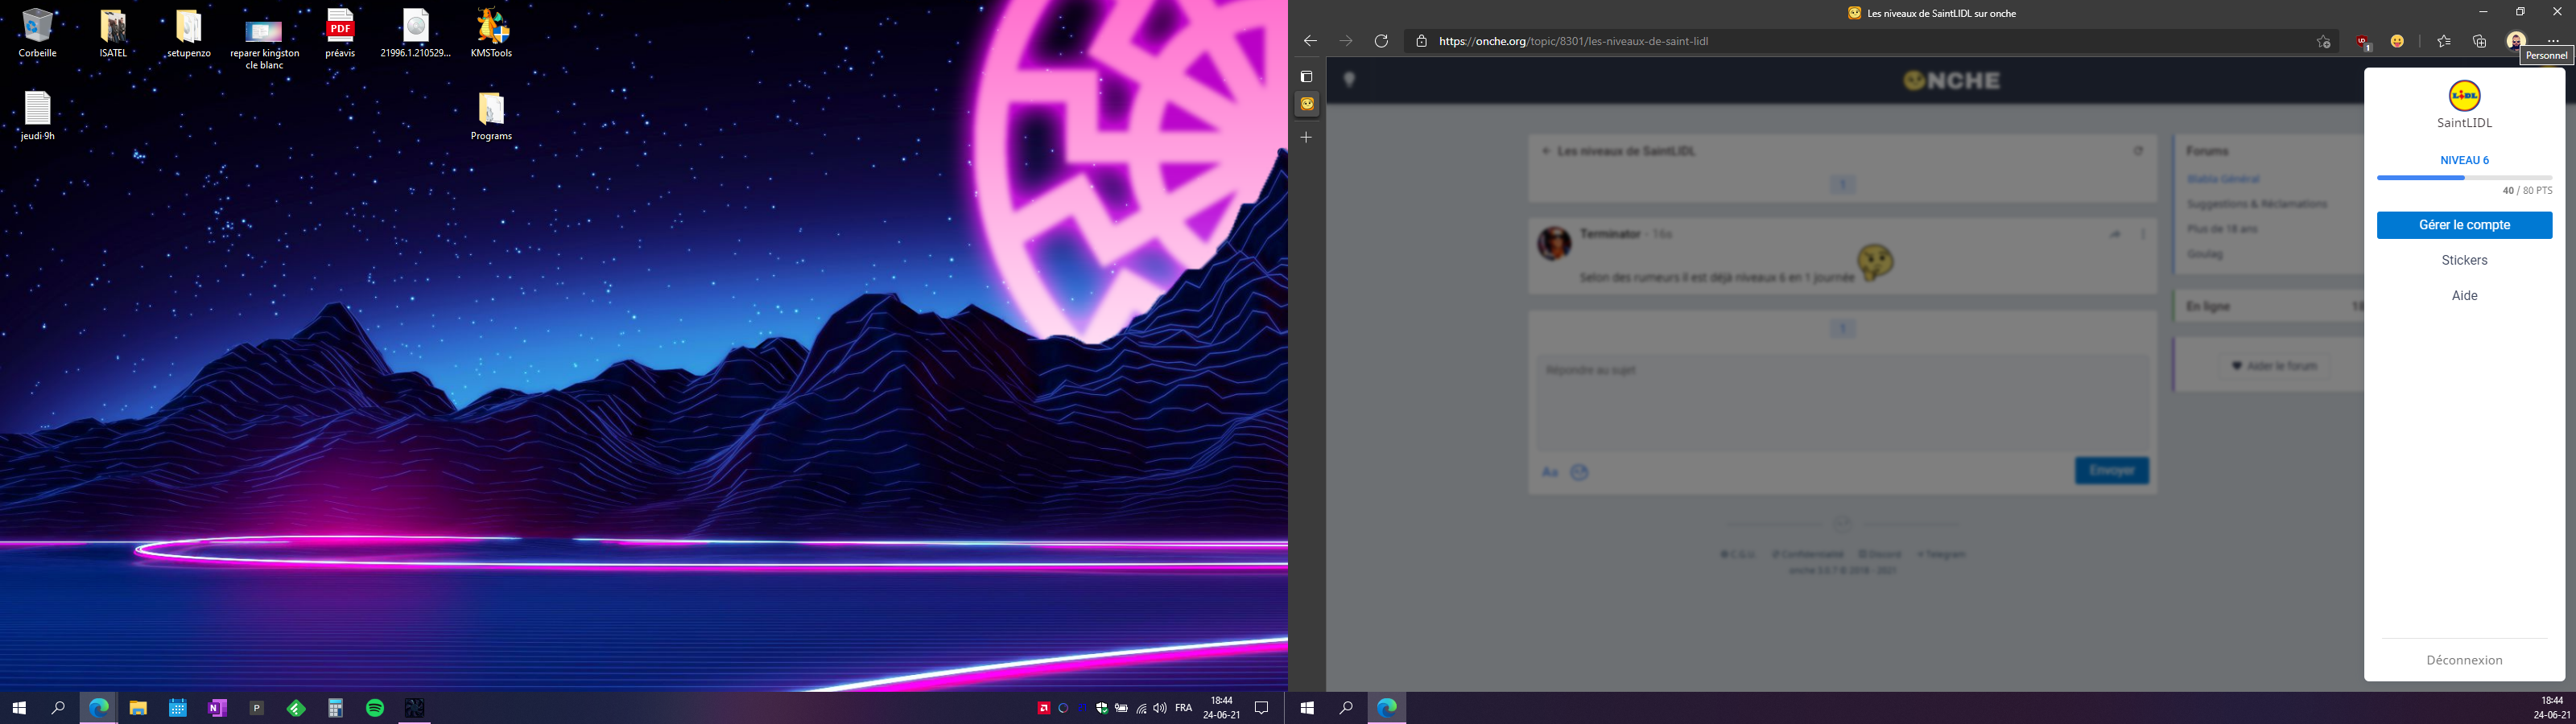This screenshot has height=724, width=2576.
Task: Click the 40 / 80 PTS text
Action: (2527, 190)
